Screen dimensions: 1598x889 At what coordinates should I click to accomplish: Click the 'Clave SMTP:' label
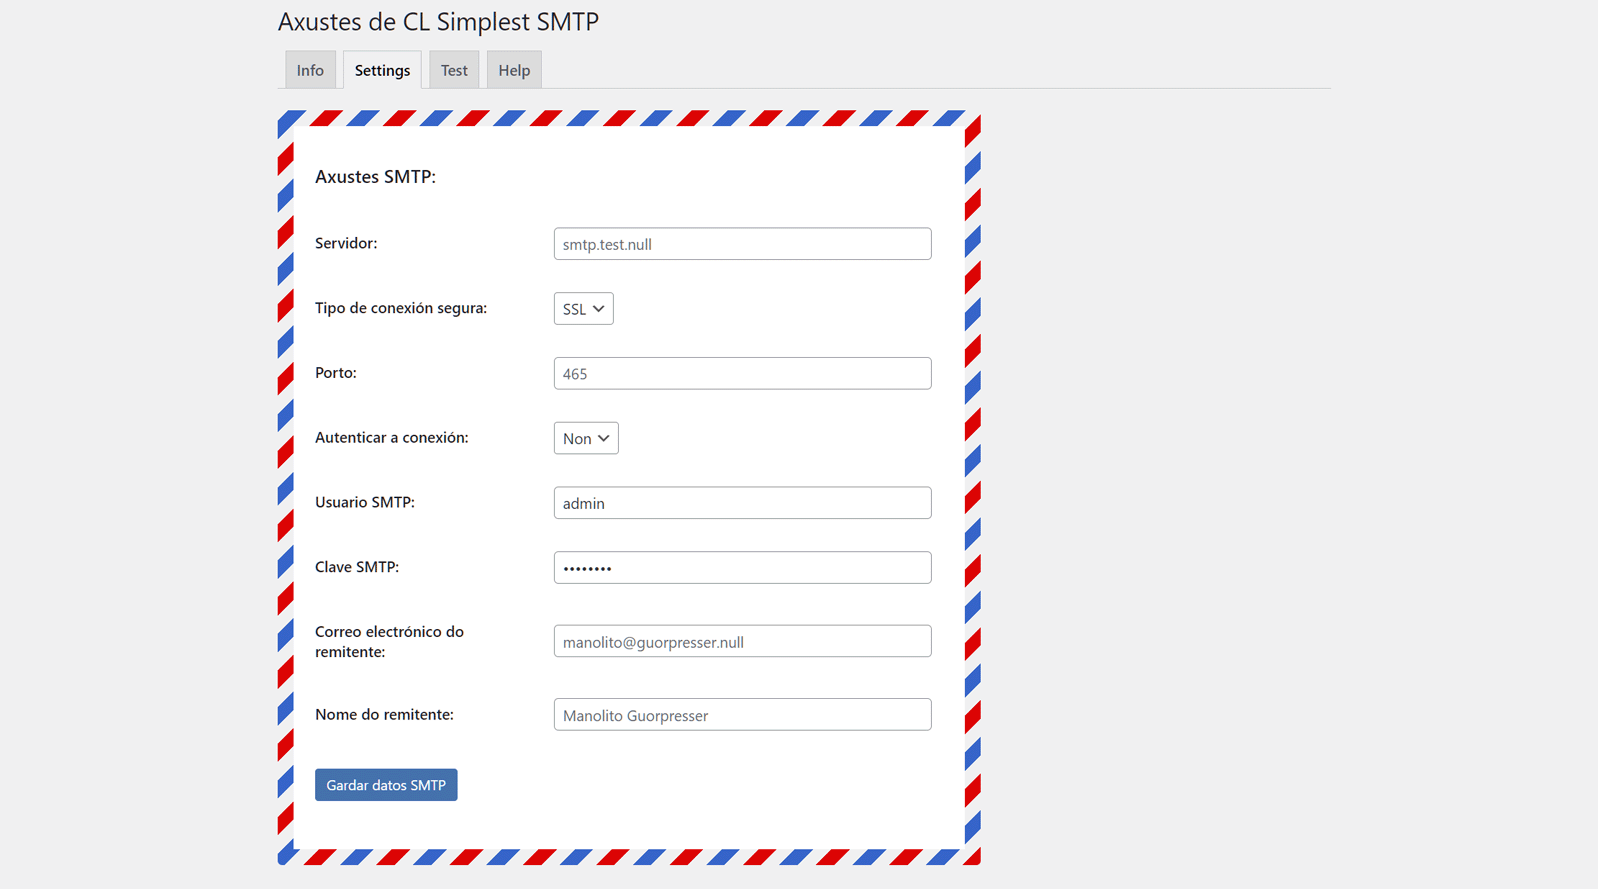click(x=357, y=567)
